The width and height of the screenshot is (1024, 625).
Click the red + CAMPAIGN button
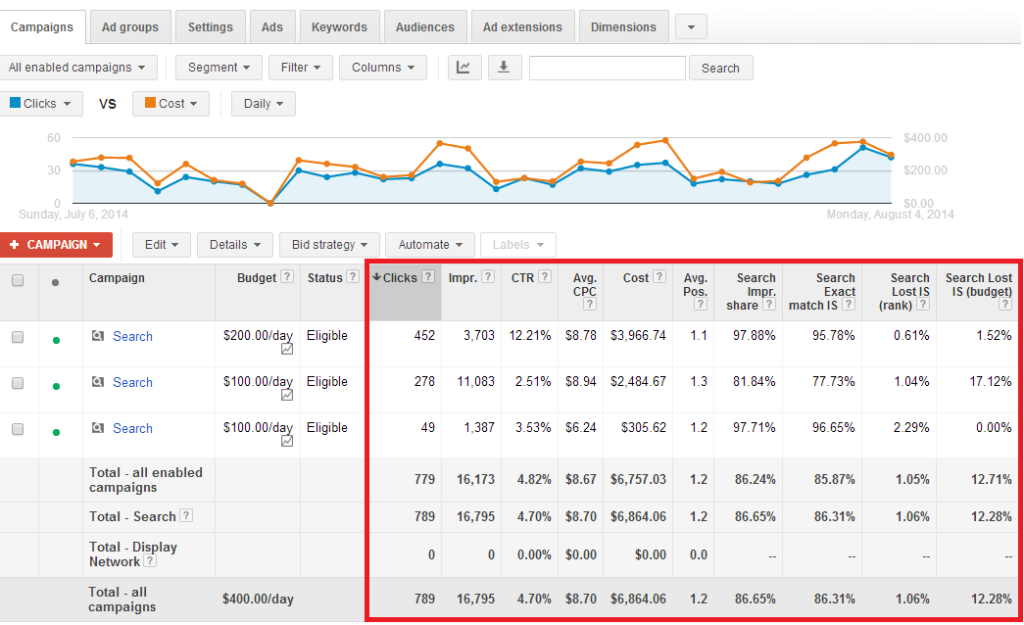56,244
